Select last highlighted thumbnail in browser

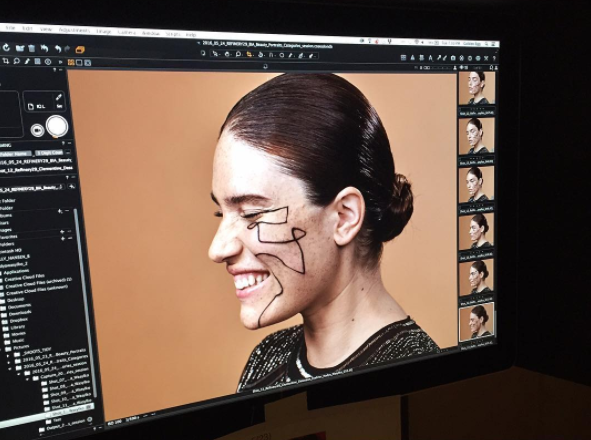click(x=476, y=321)
